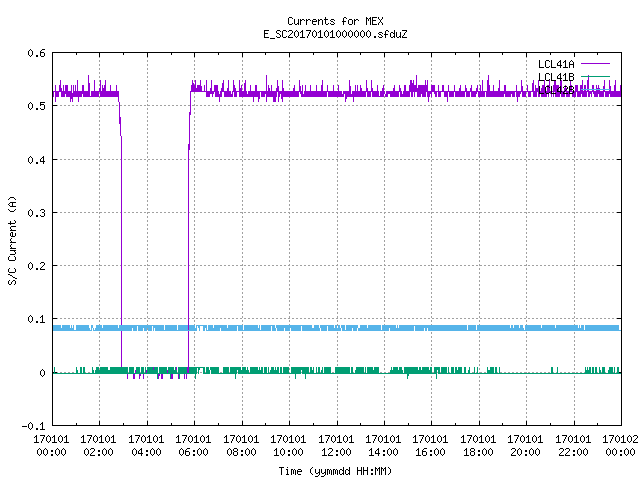Click the 170101 08:00 x-axis tick label
This screenshot has height=480, width=640.
pyautogui.click(x=241, y=446)
